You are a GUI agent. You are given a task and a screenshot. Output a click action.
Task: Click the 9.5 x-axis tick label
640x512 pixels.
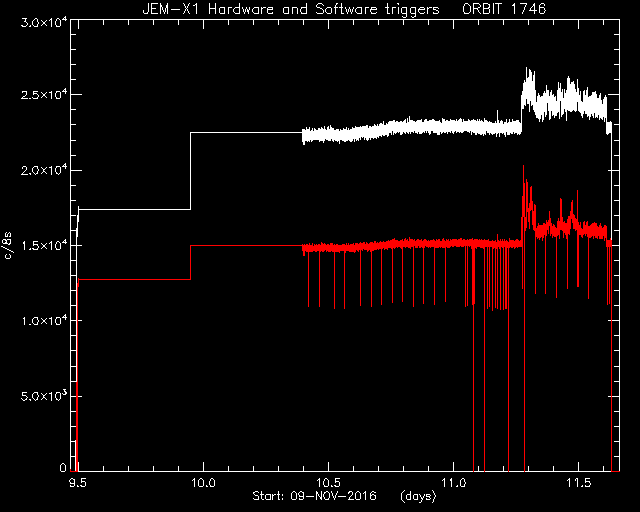tap(78, 483)
